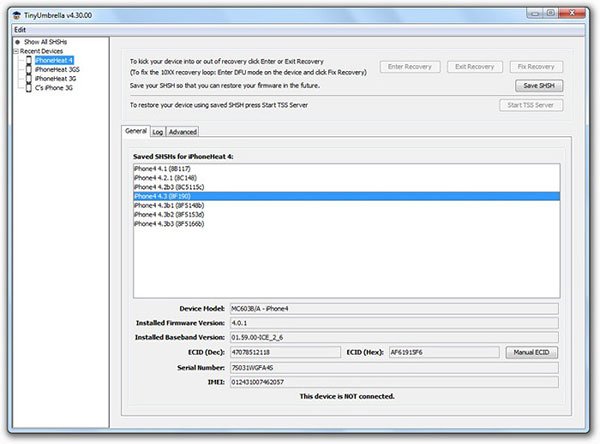The width and height of the screenshot is (600, 444).
Task: Click the iPhoneHeat 4 device icon
Action: click(29, 60)
